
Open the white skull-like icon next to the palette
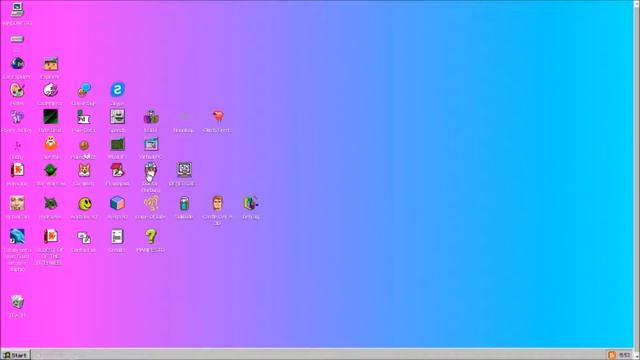click(50, 90)
